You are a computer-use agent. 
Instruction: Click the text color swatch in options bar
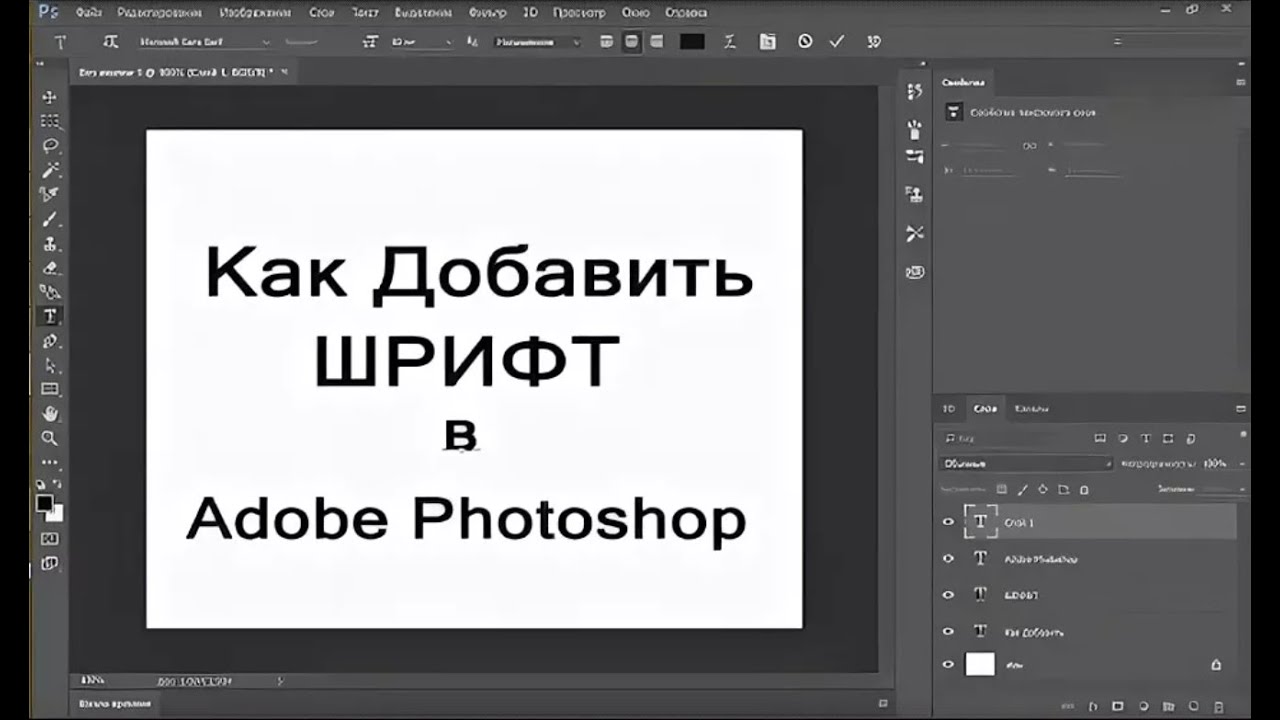[x=692, y=42]
